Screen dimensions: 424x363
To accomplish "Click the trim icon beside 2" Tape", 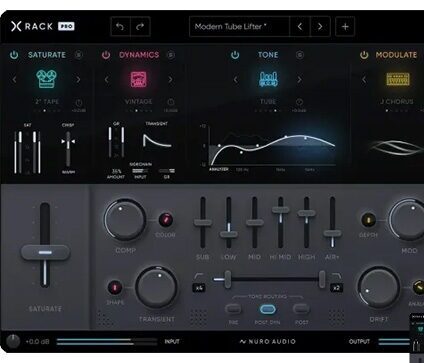I will 79,102.
